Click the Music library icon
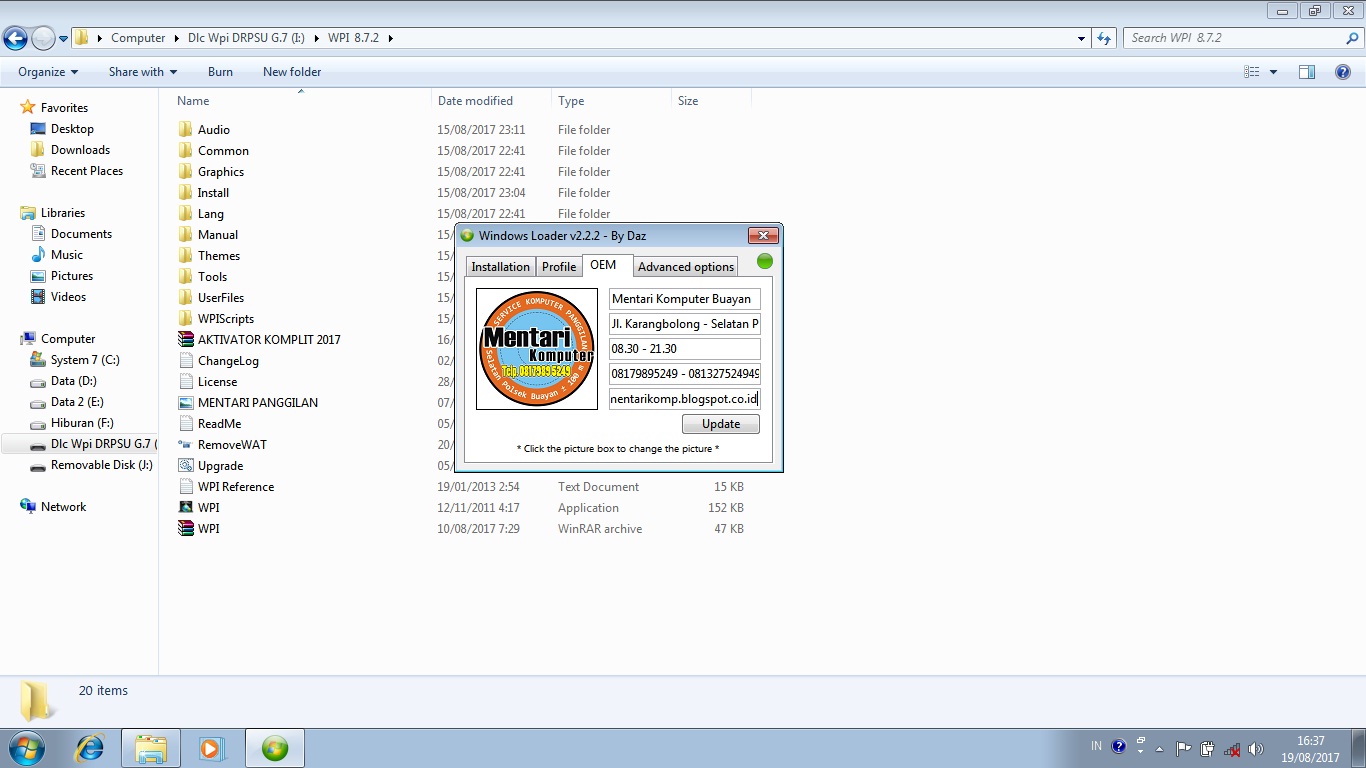This screenshot has height=768, width=1366. point(38,254)
